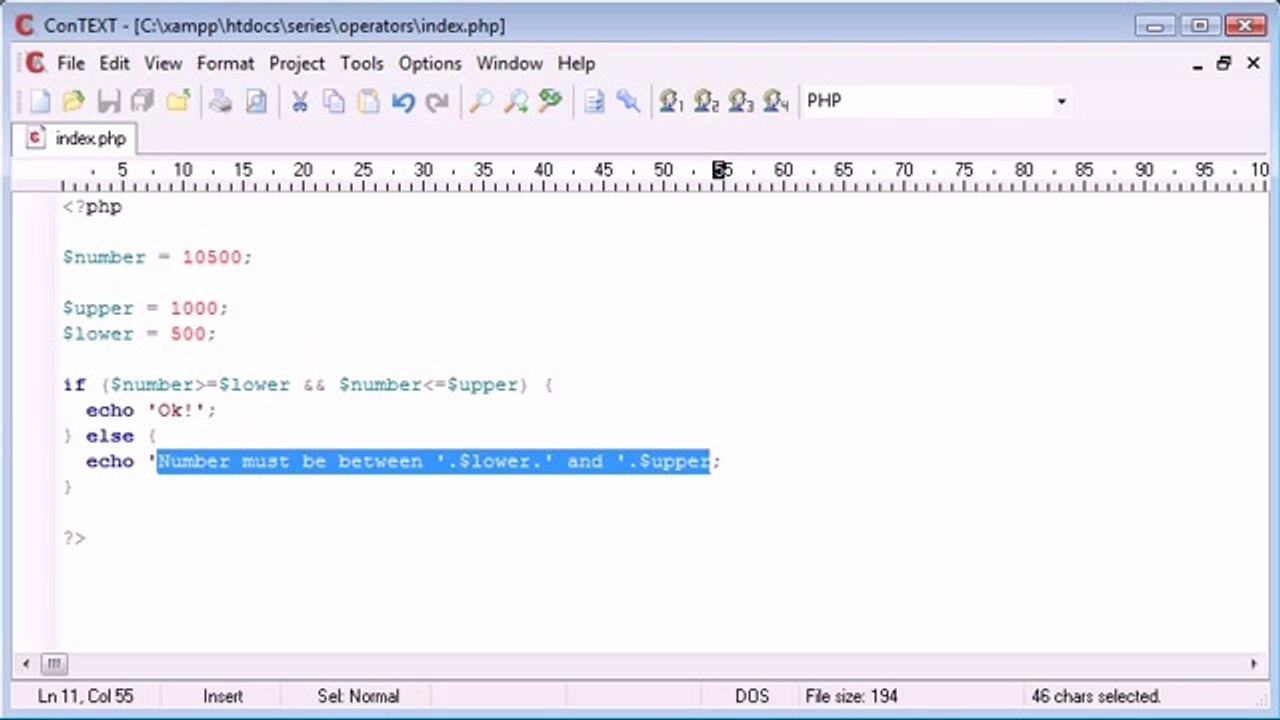This screenshot has height=720, width=1280.
Task: Click the Redo arrow icon
Action: pyautogui.click(x=437, y=101)
